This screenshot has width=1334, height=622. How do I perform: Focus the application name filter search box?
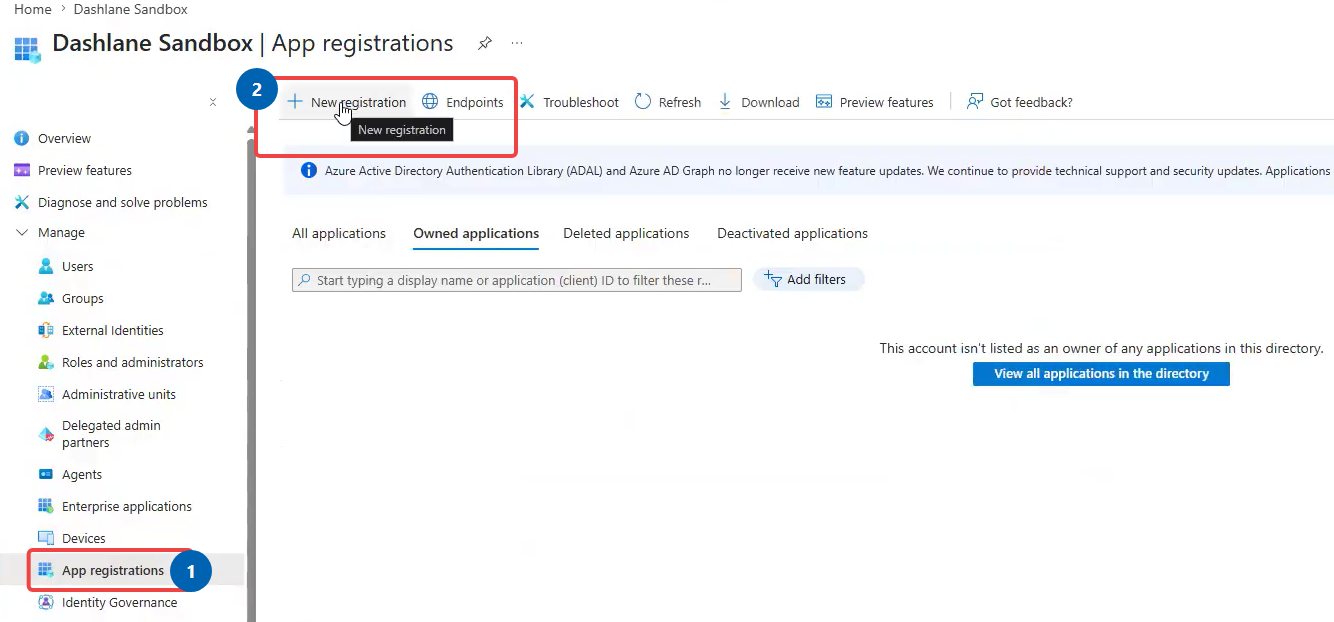[x=517, y=280]
